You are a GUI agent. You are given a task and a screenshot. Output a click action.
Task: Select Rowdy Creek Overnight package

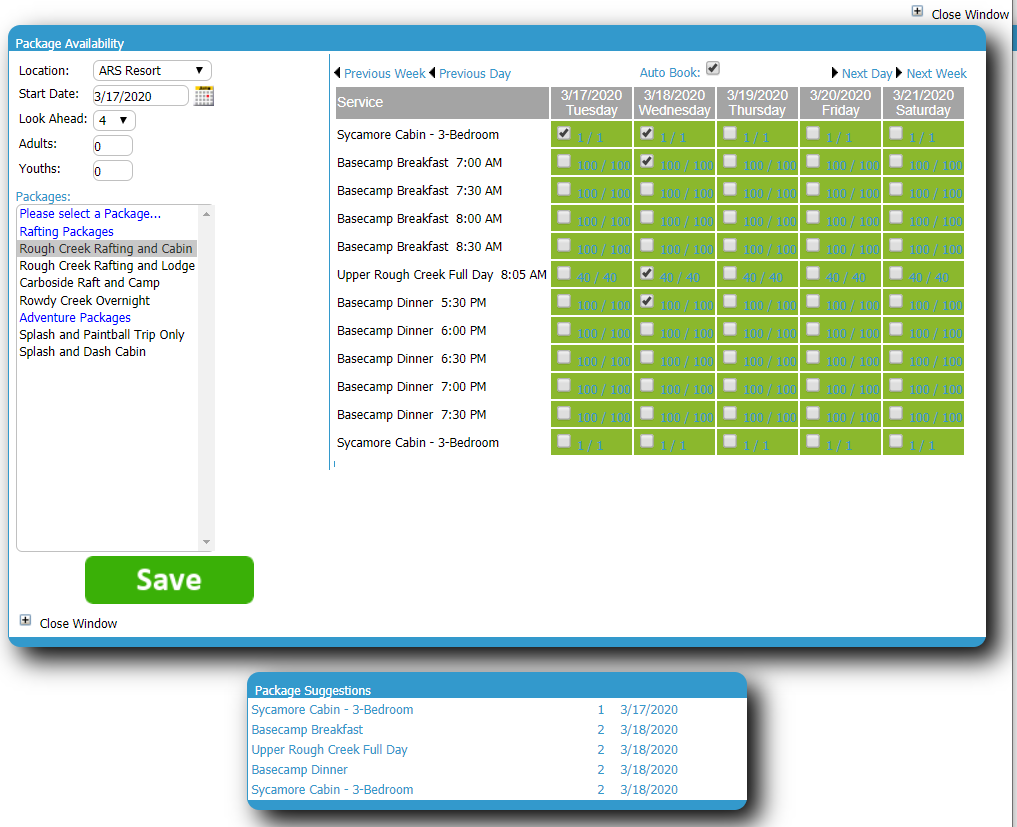tap(84, 301)
